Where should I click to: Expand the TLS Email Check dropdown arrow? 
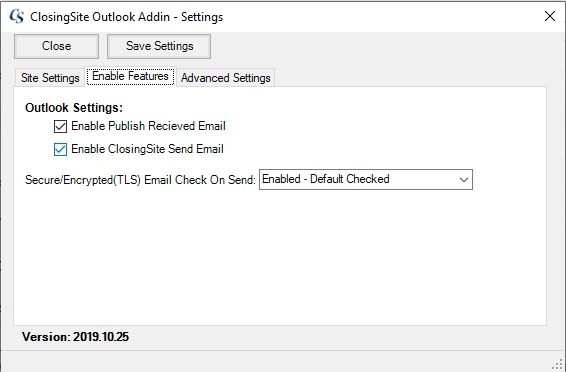pyautogui.click(x=463, y=179)
